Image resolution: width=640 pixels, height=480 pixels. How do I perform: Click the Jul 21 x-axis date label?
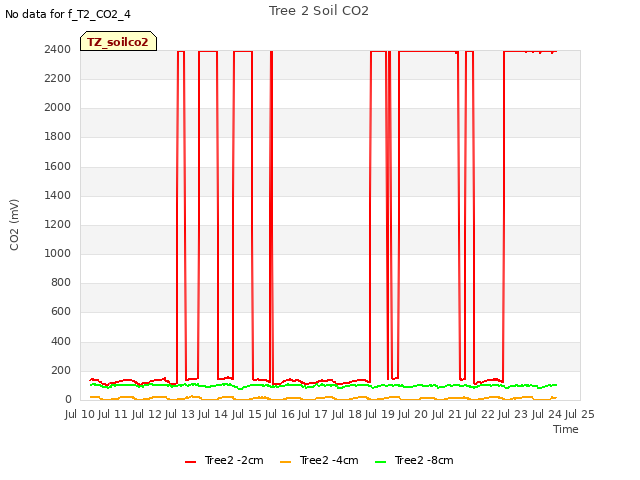pos(447,414)
